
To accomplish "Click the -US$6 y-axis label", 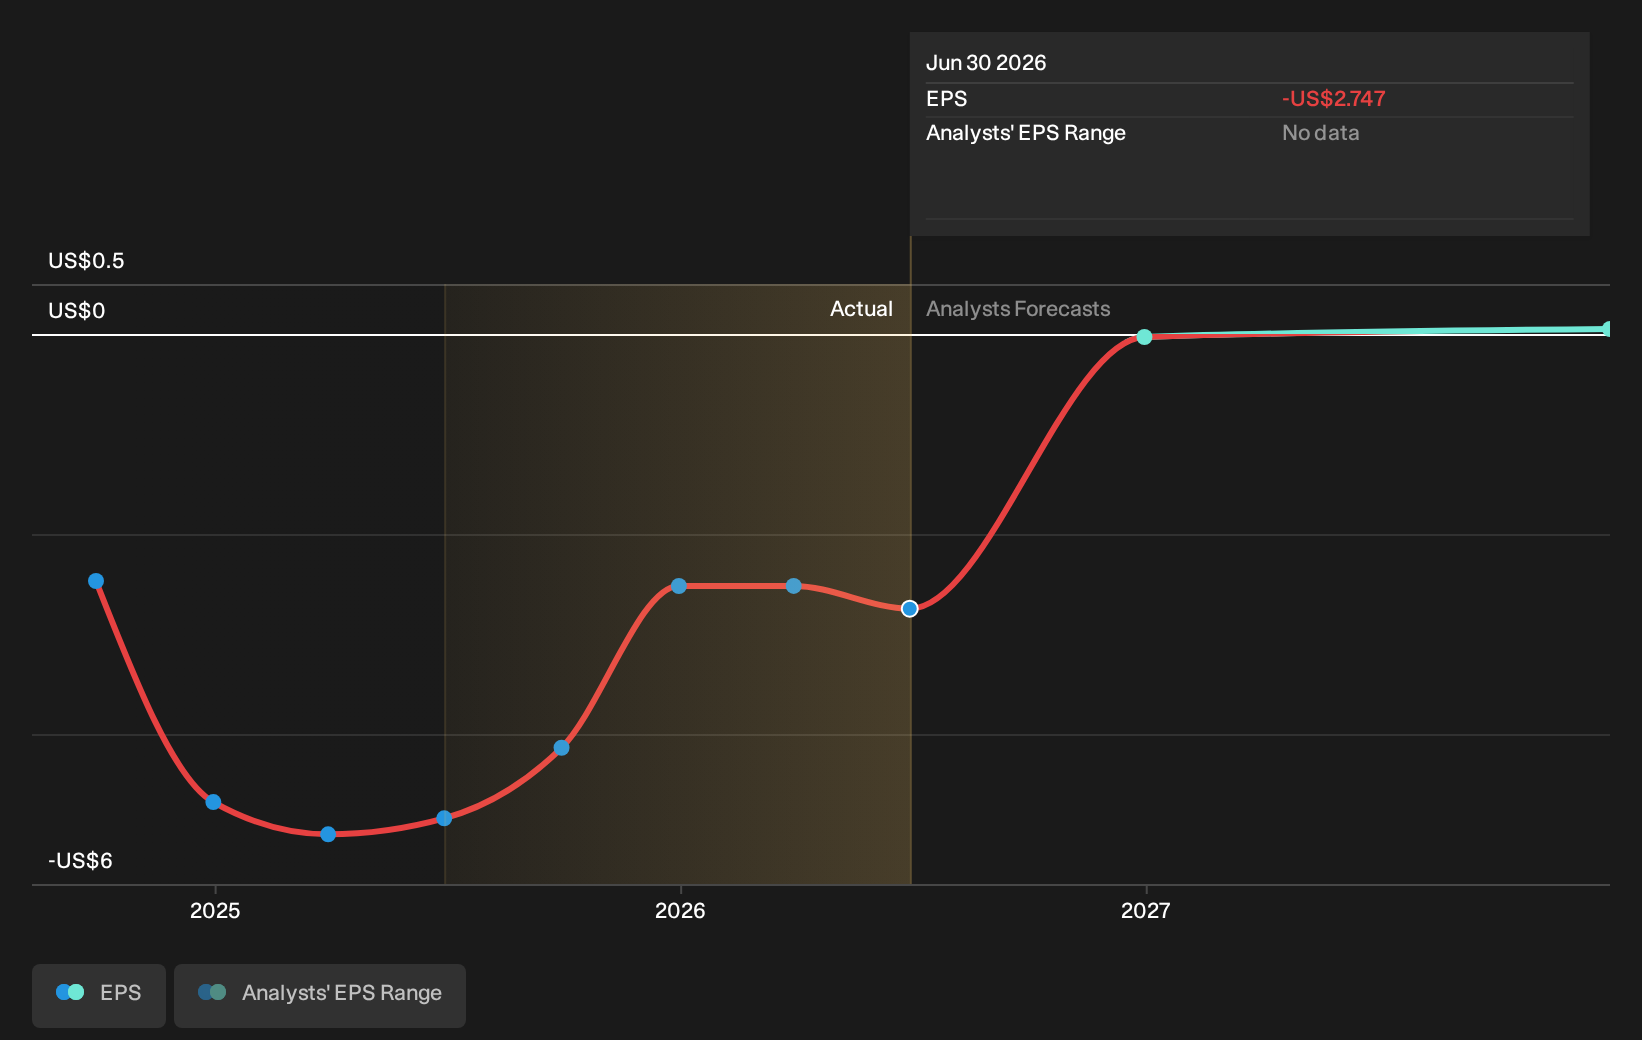I will 80,861.
